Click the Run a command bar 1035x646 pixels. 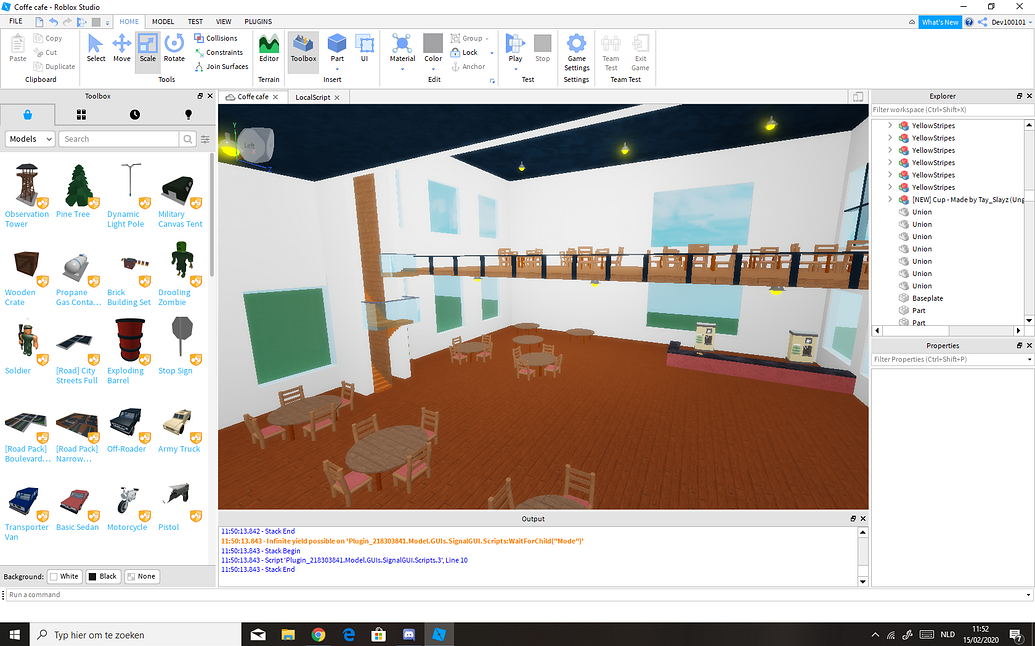pos(515,595)
